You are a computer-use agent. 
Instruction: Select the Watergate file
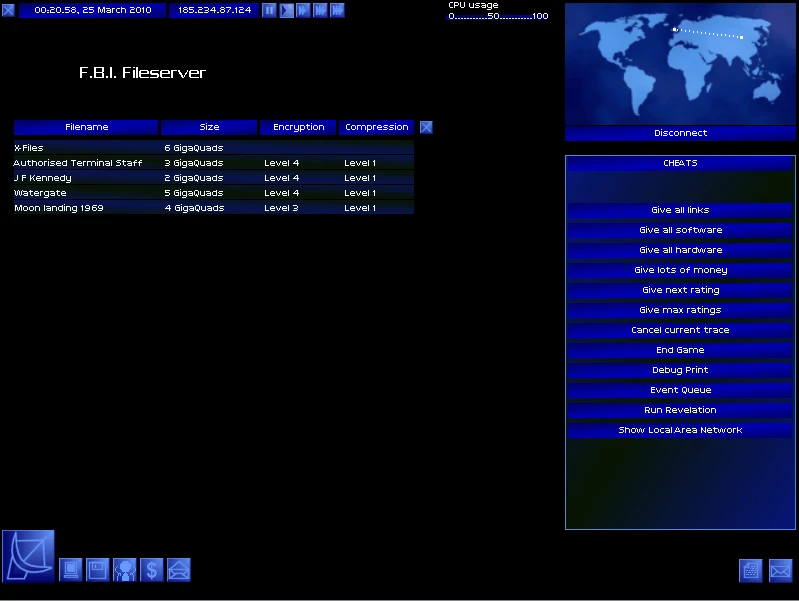tap(214, 193)
